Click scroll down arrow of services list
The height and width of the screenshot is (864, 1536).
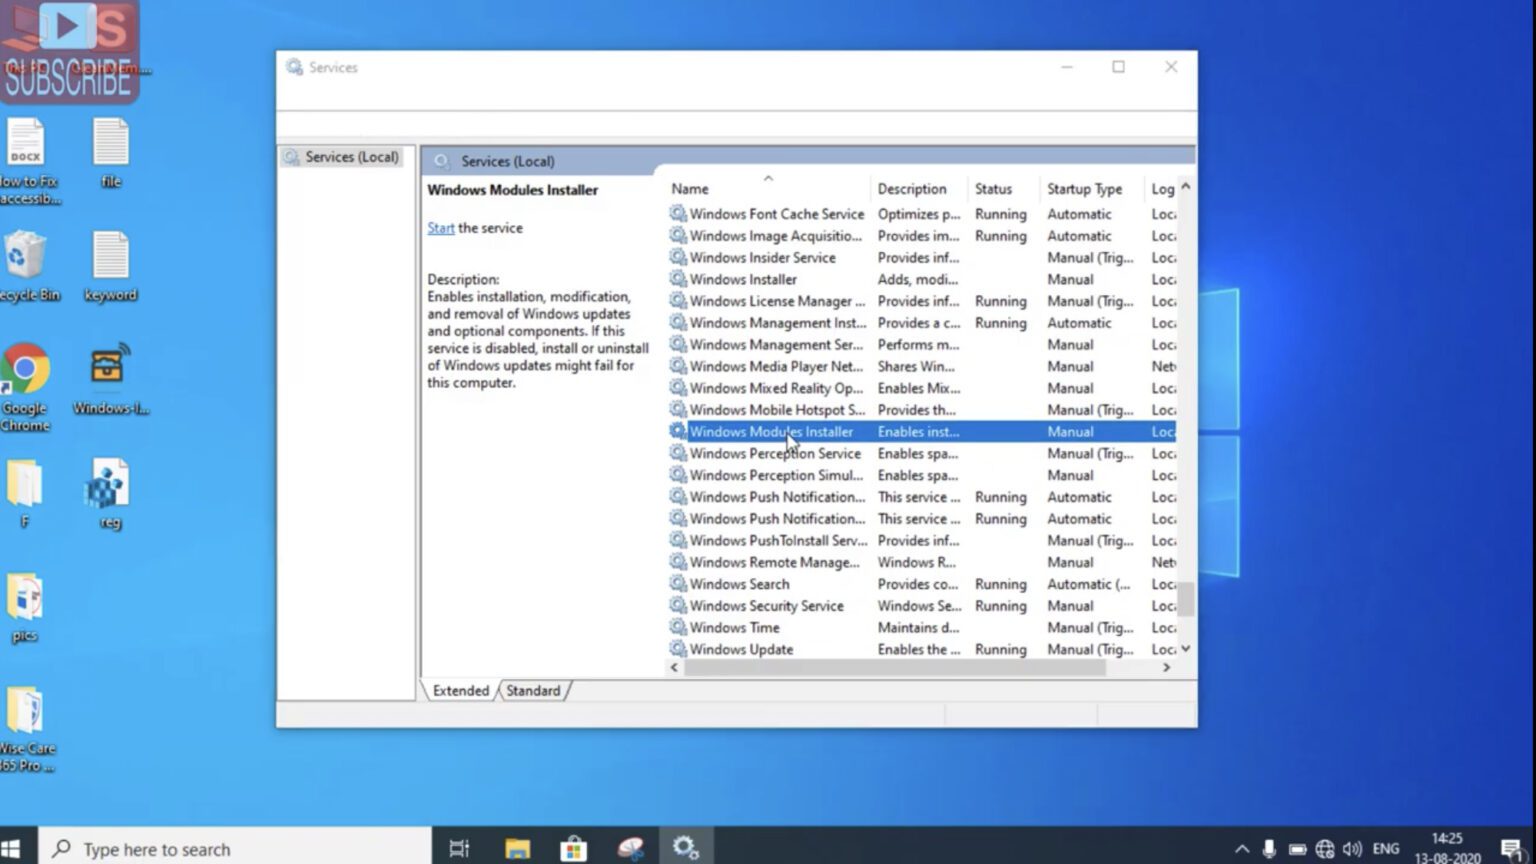point(1186,649)
